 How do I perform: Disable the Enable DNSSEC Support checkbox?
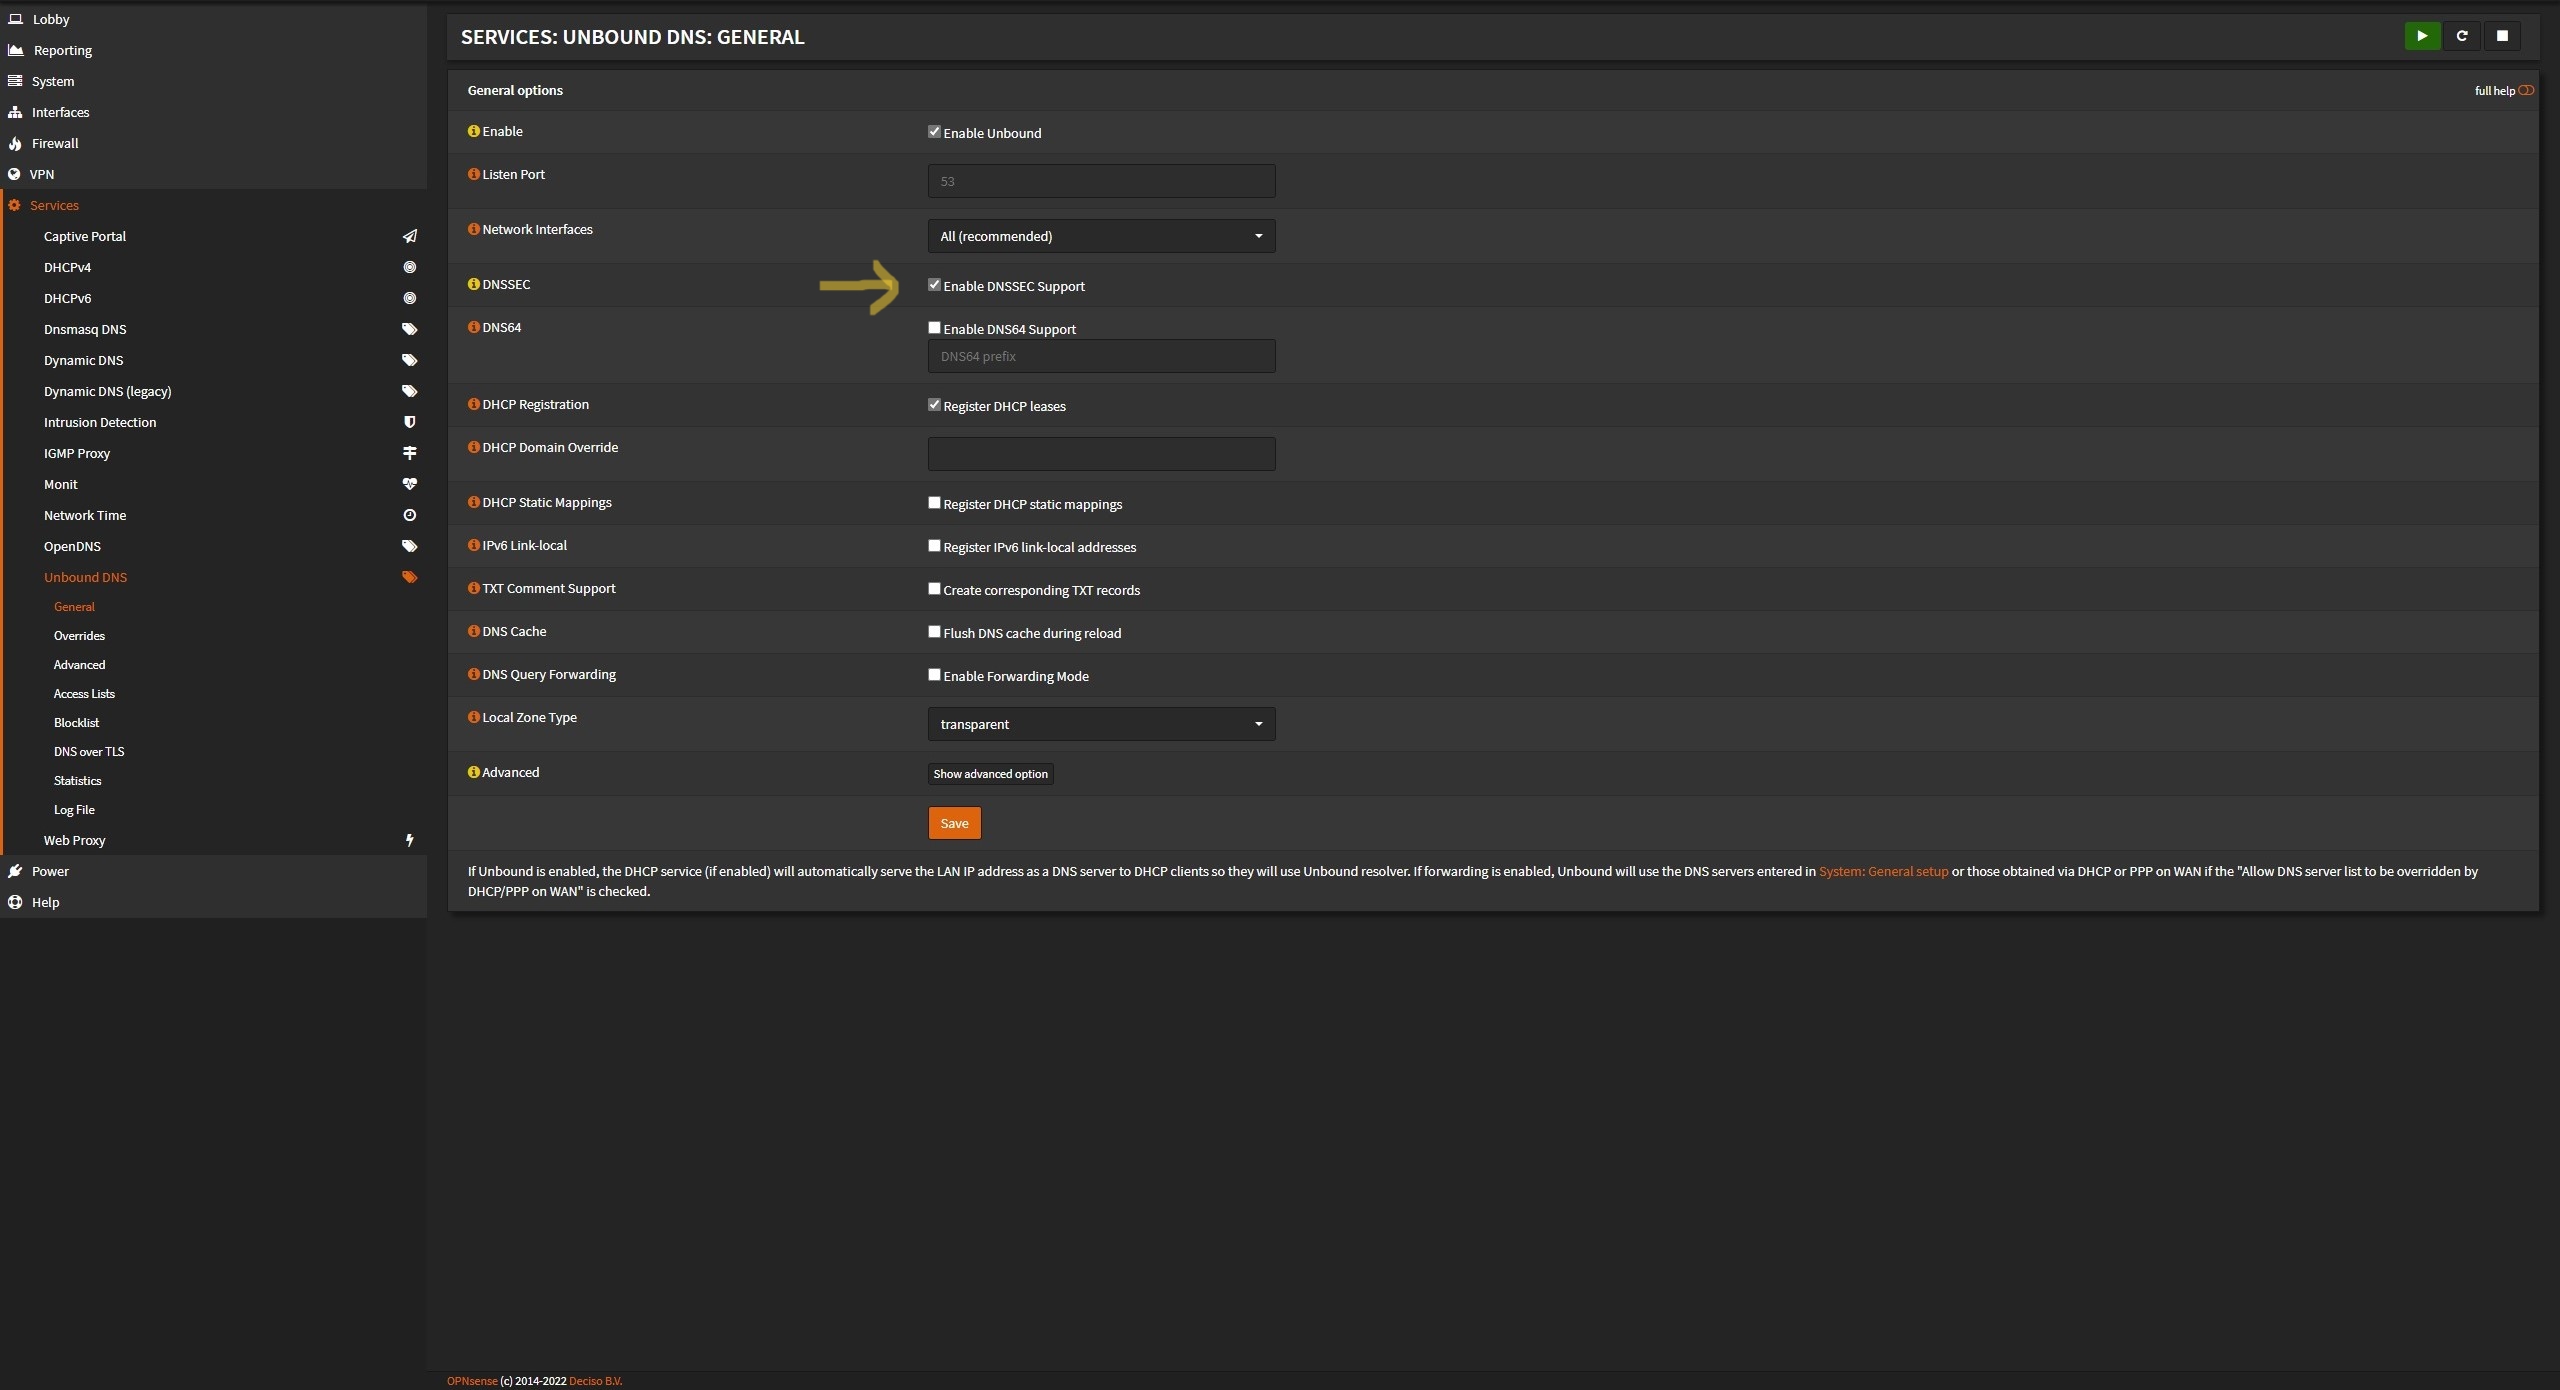[x=934, y=285]
